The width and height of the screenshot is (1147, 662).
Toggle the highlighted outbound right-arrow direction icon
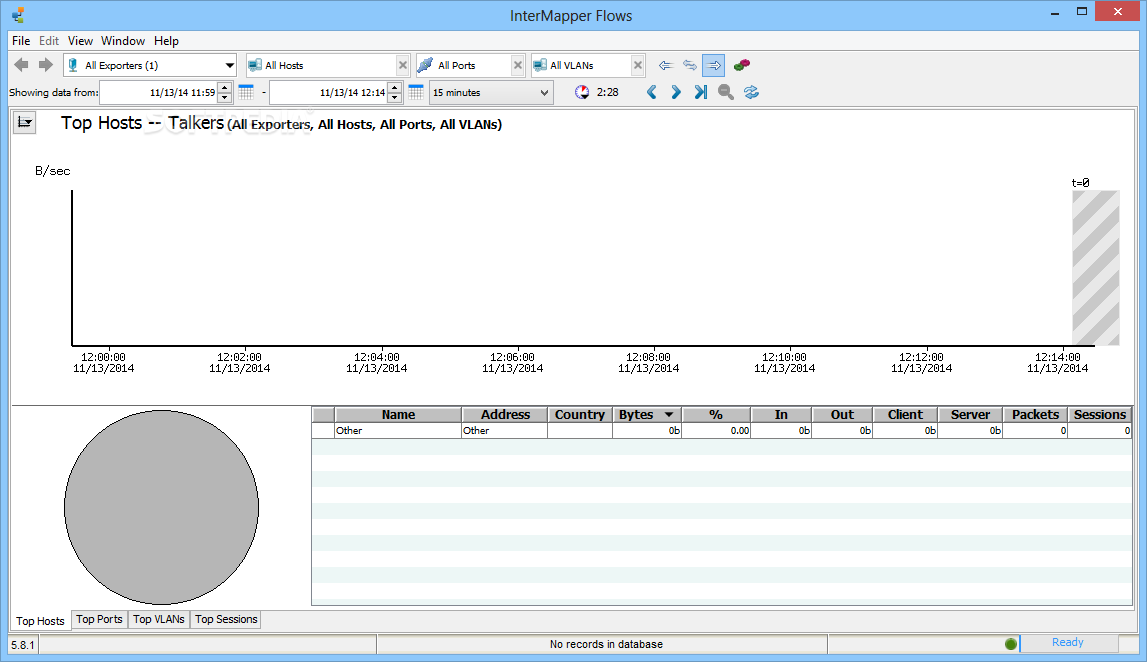click(714, 65)
